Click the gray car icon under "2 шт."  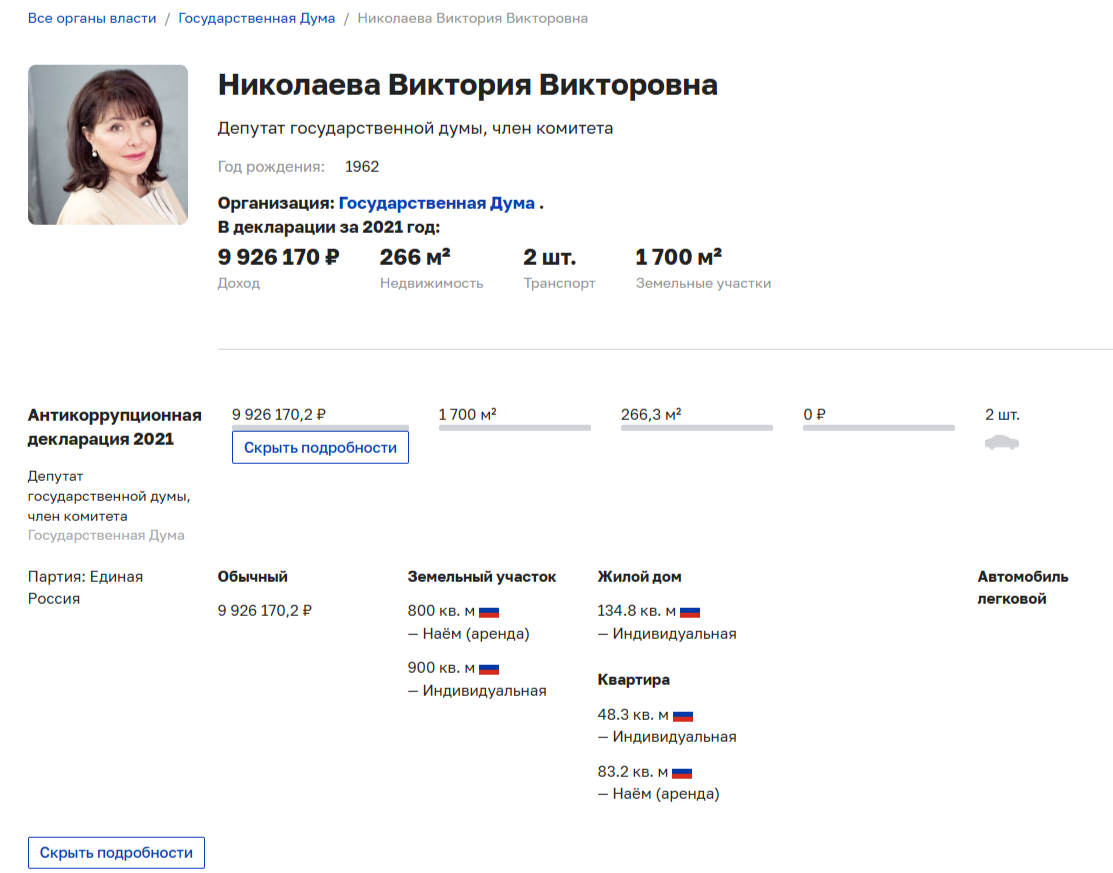pos(1002,443)
